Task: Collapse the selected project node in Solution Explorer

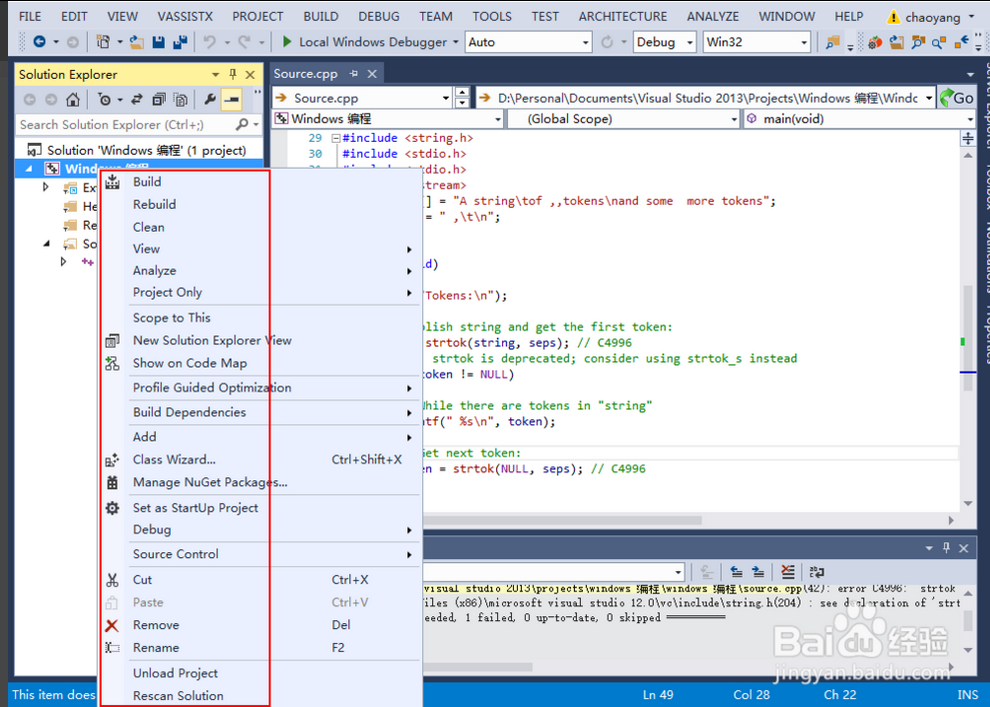Action: pos(29,169)
